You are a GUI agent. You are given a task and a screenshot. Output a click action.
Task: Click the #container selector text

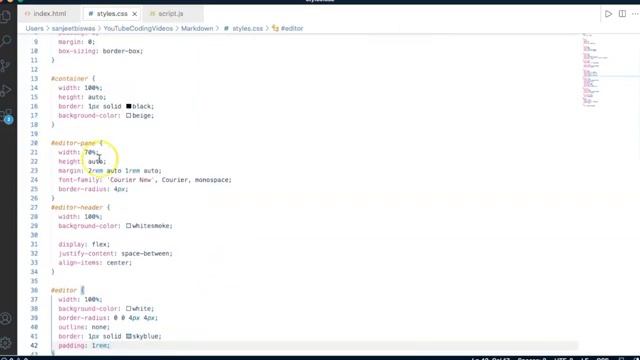(x=69, y=79)
